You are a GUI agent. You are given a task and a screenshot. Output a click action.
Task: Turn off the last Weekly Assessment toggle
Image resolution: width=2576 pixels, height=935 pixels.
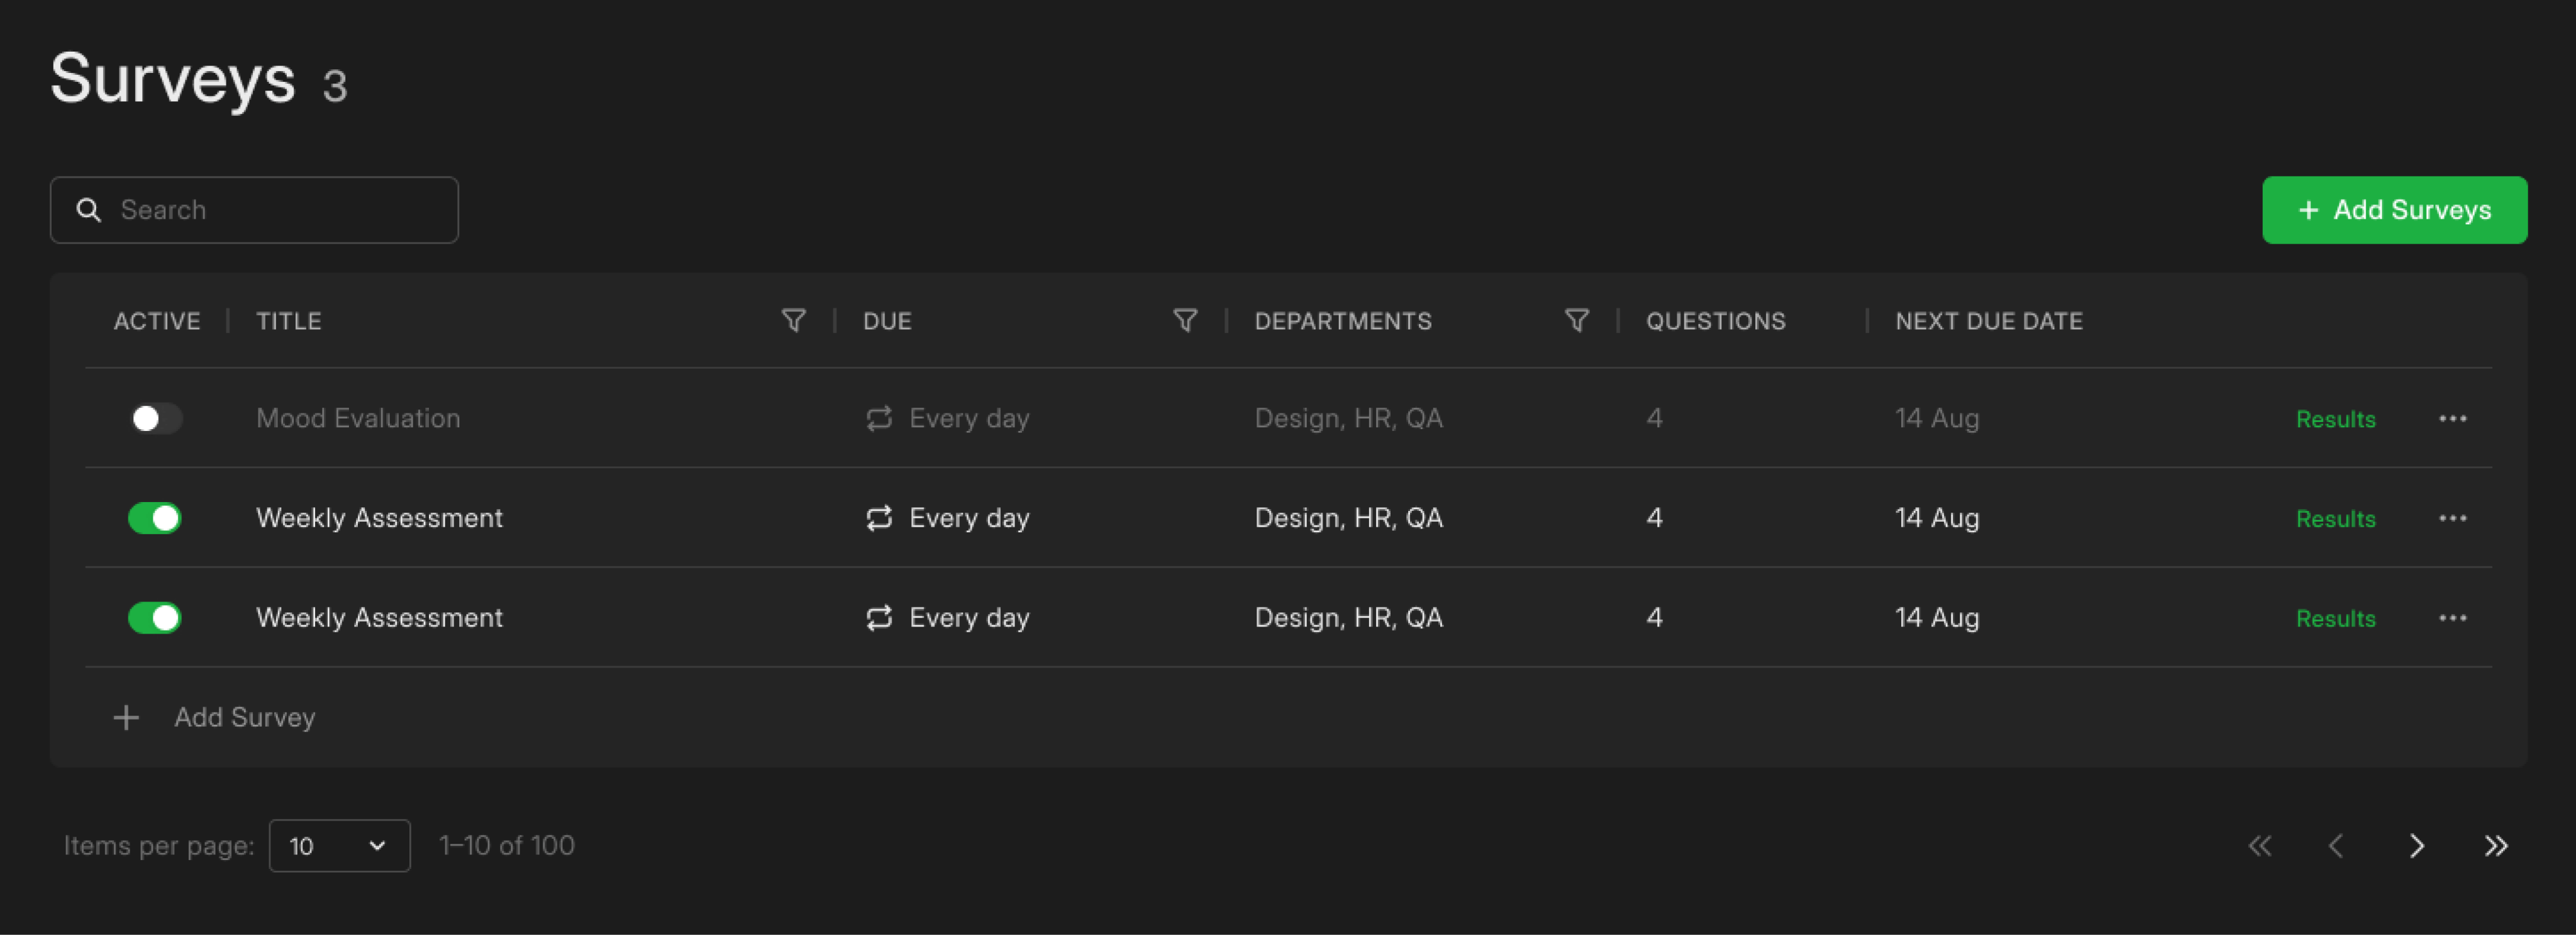[155, 618]
